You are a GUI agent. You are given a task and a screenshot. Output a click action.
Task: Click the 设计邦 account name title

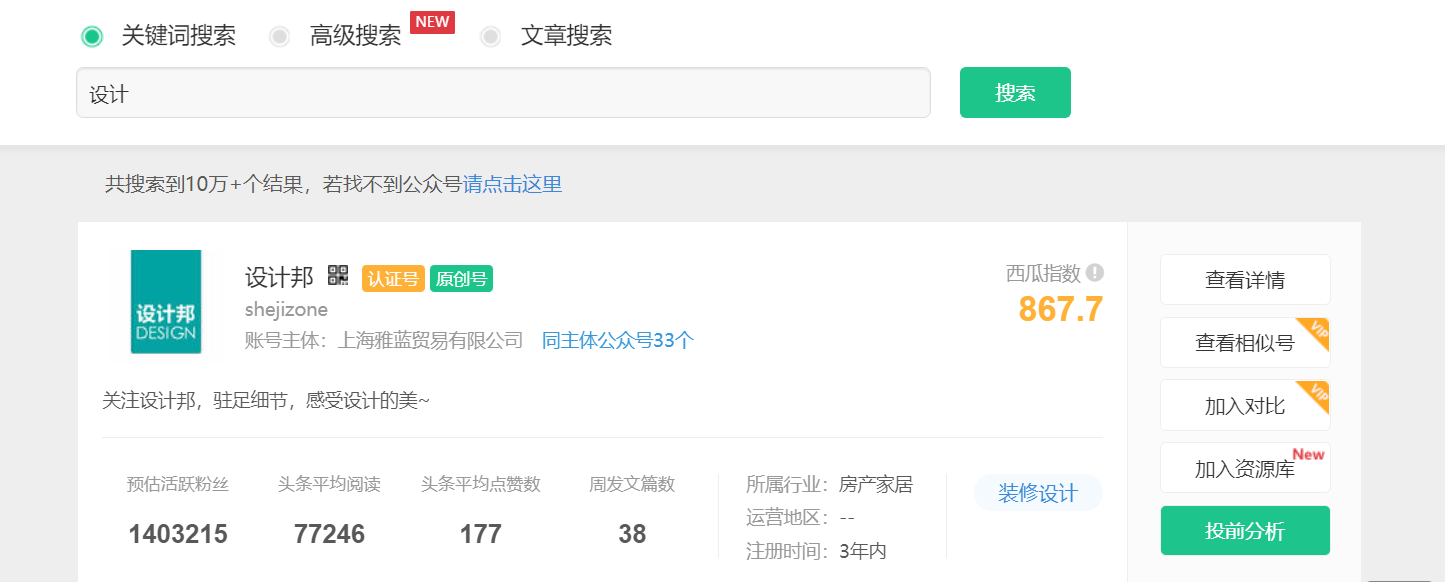(279, 277)
